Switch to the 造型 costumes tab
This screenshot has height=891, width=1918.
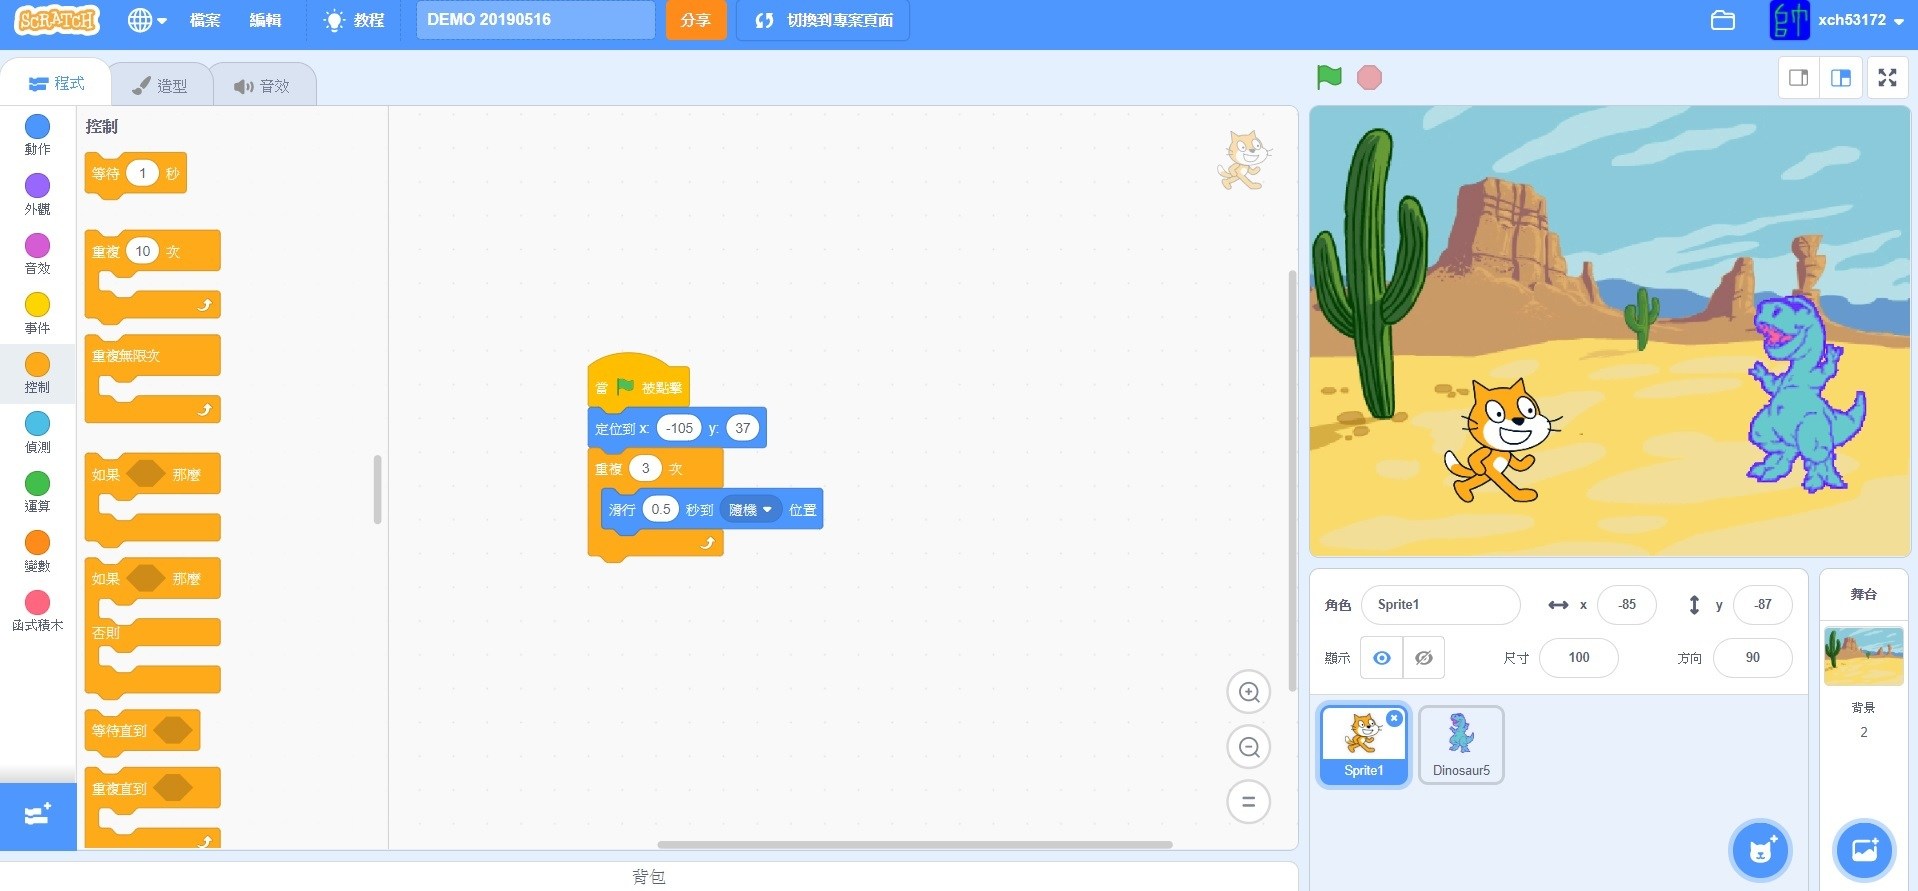coord(161,86)
